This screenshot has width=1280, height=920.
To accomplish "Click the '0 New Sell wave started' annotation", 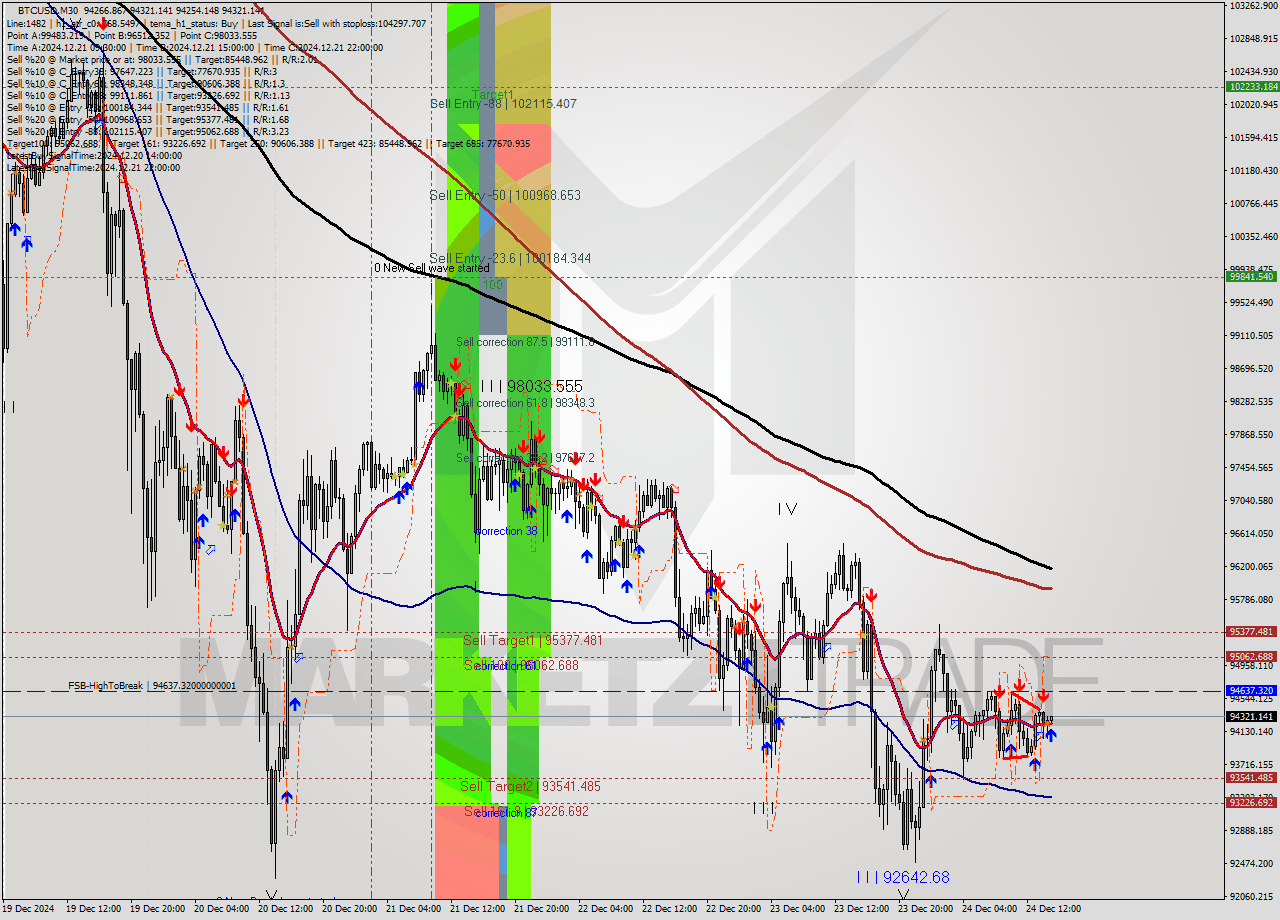I will click(x=432, y=268).
